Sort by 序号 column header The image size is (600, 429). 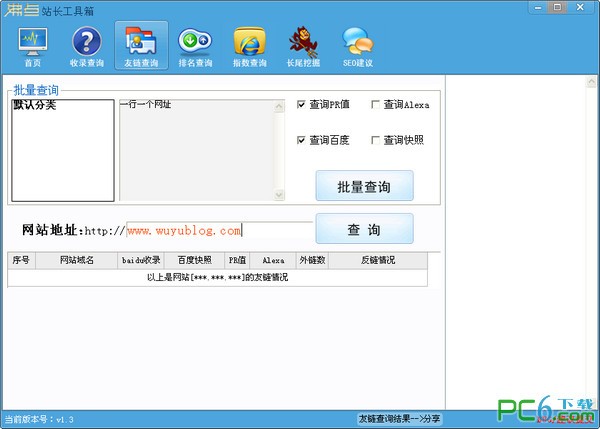[x=21, y=260]
